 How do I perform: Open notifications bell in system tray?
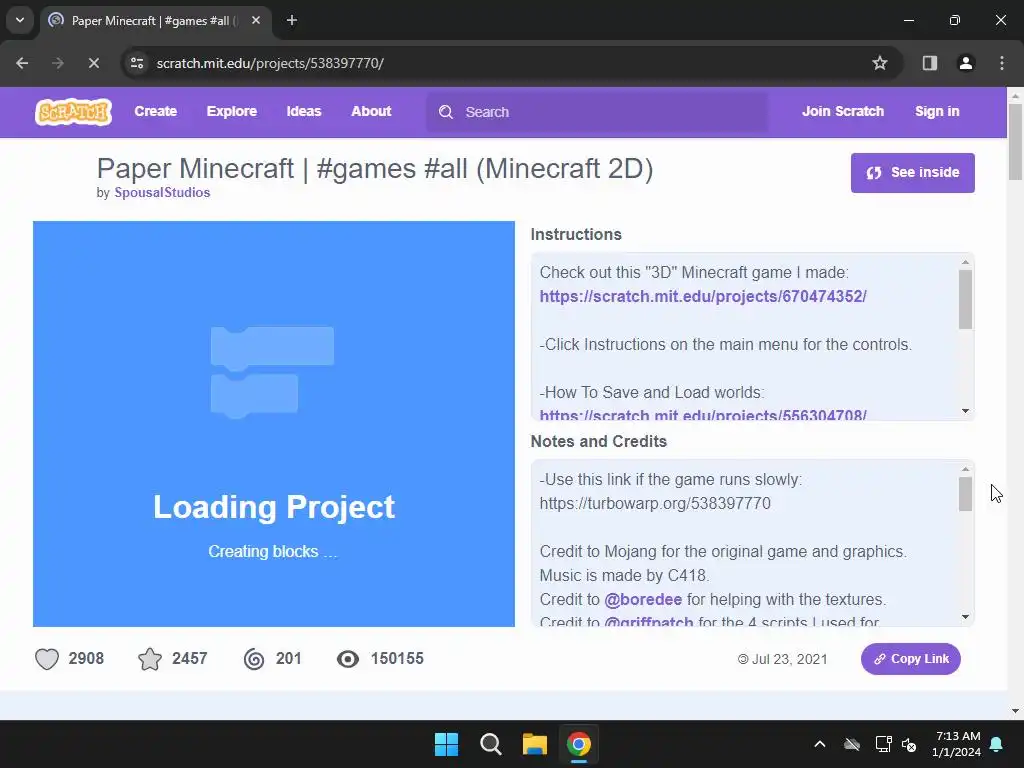997,744
